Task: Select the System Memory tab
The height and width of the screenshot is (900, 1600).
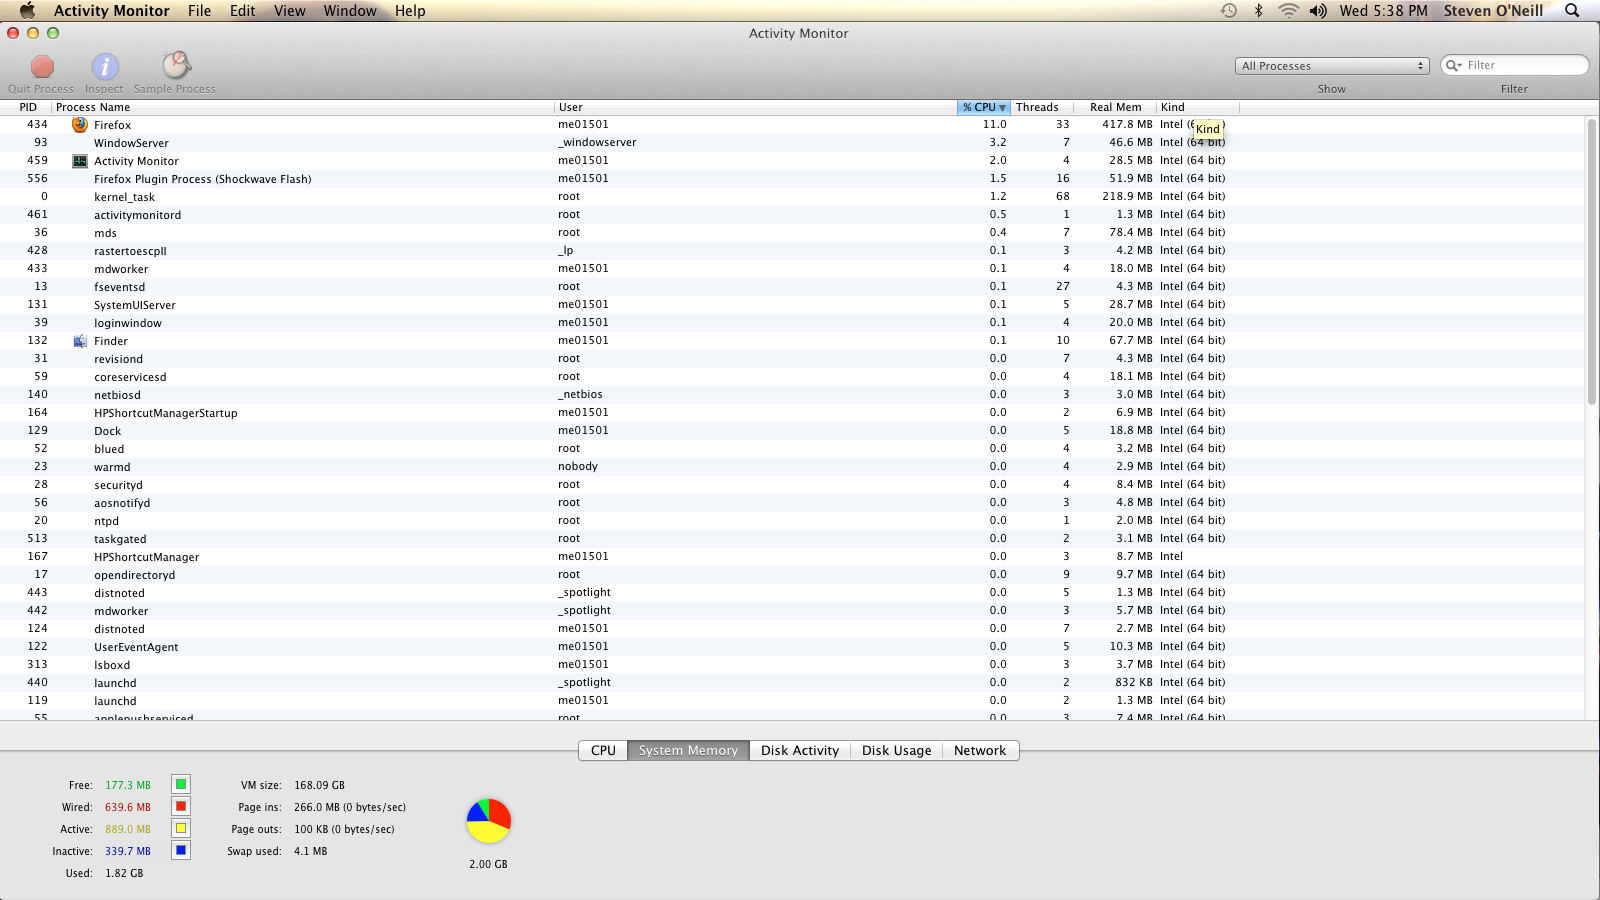Action: pos(688,750)
